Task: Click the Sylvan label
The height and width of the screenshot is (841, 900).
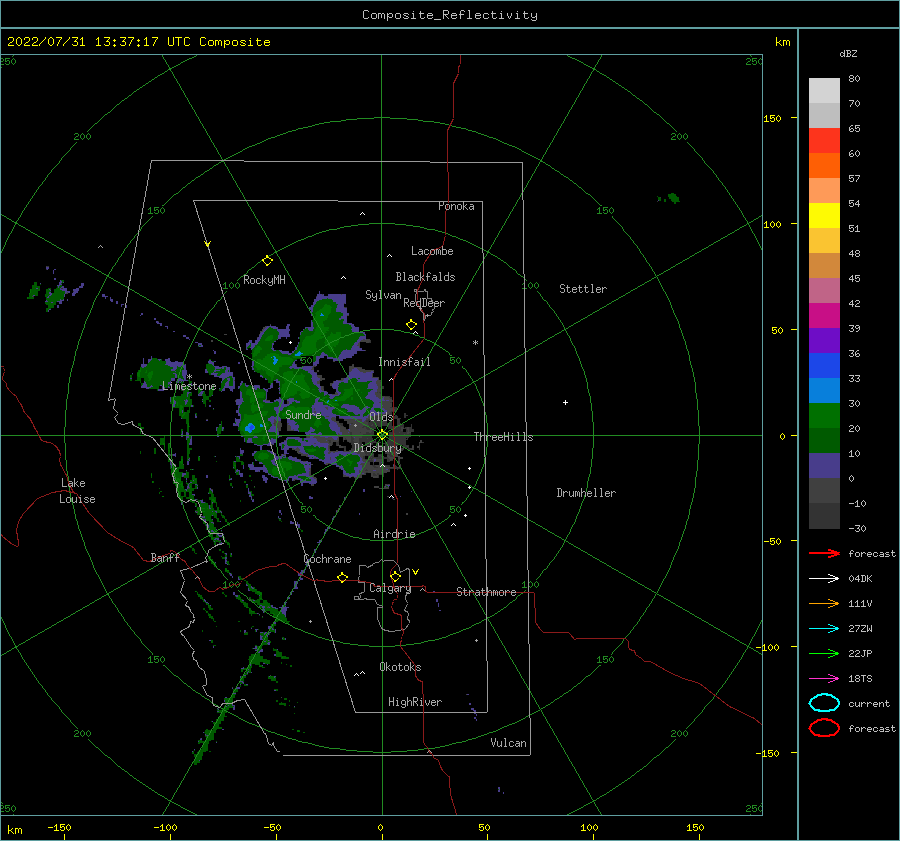Action: (x=383, y=295)
